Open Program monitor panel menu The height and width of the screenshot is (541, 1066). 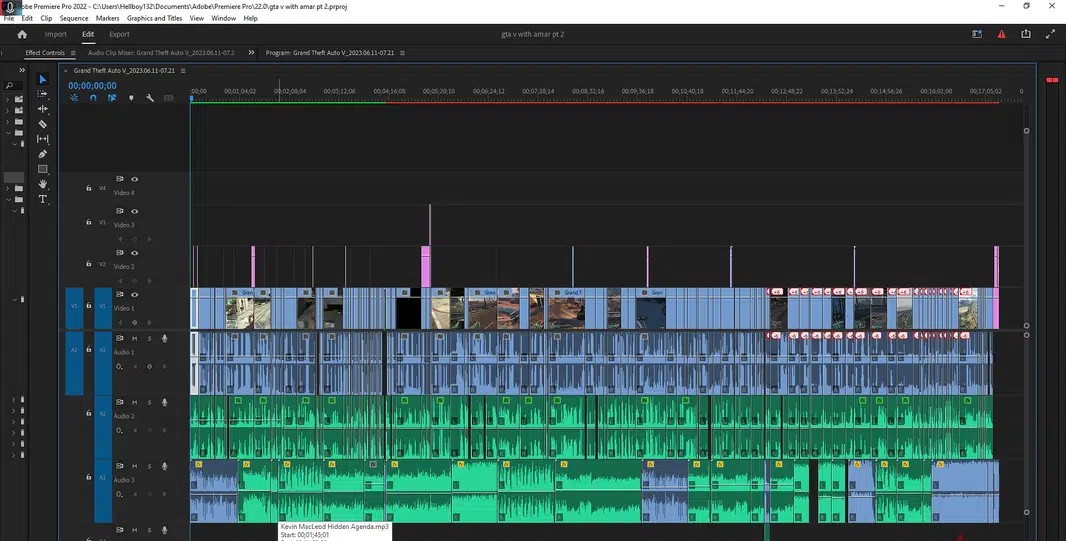pyautogui.click(x=402, y=53)
